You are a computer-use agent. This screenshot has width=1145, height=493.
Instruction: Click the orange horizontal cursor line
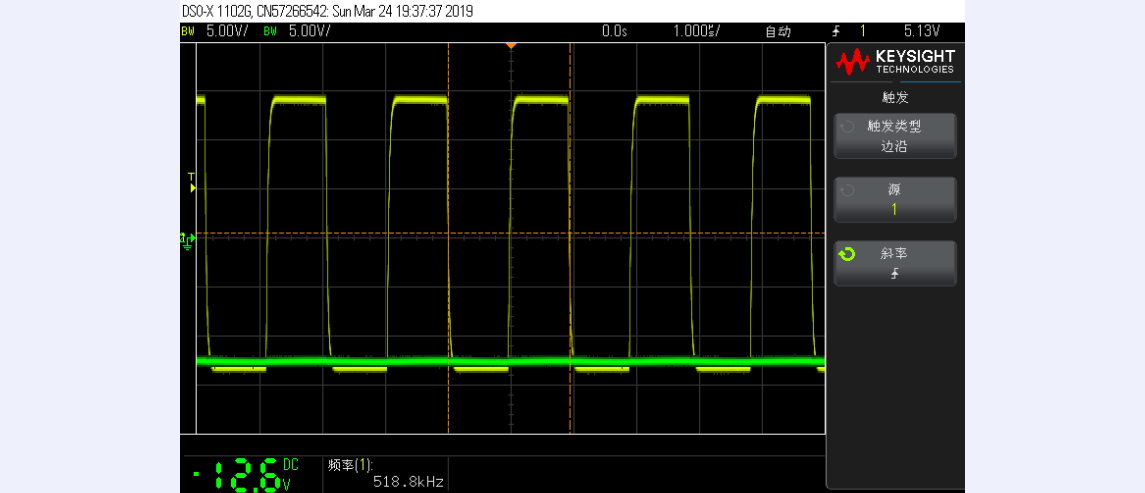pyautogui.click(x=511, y=233)
